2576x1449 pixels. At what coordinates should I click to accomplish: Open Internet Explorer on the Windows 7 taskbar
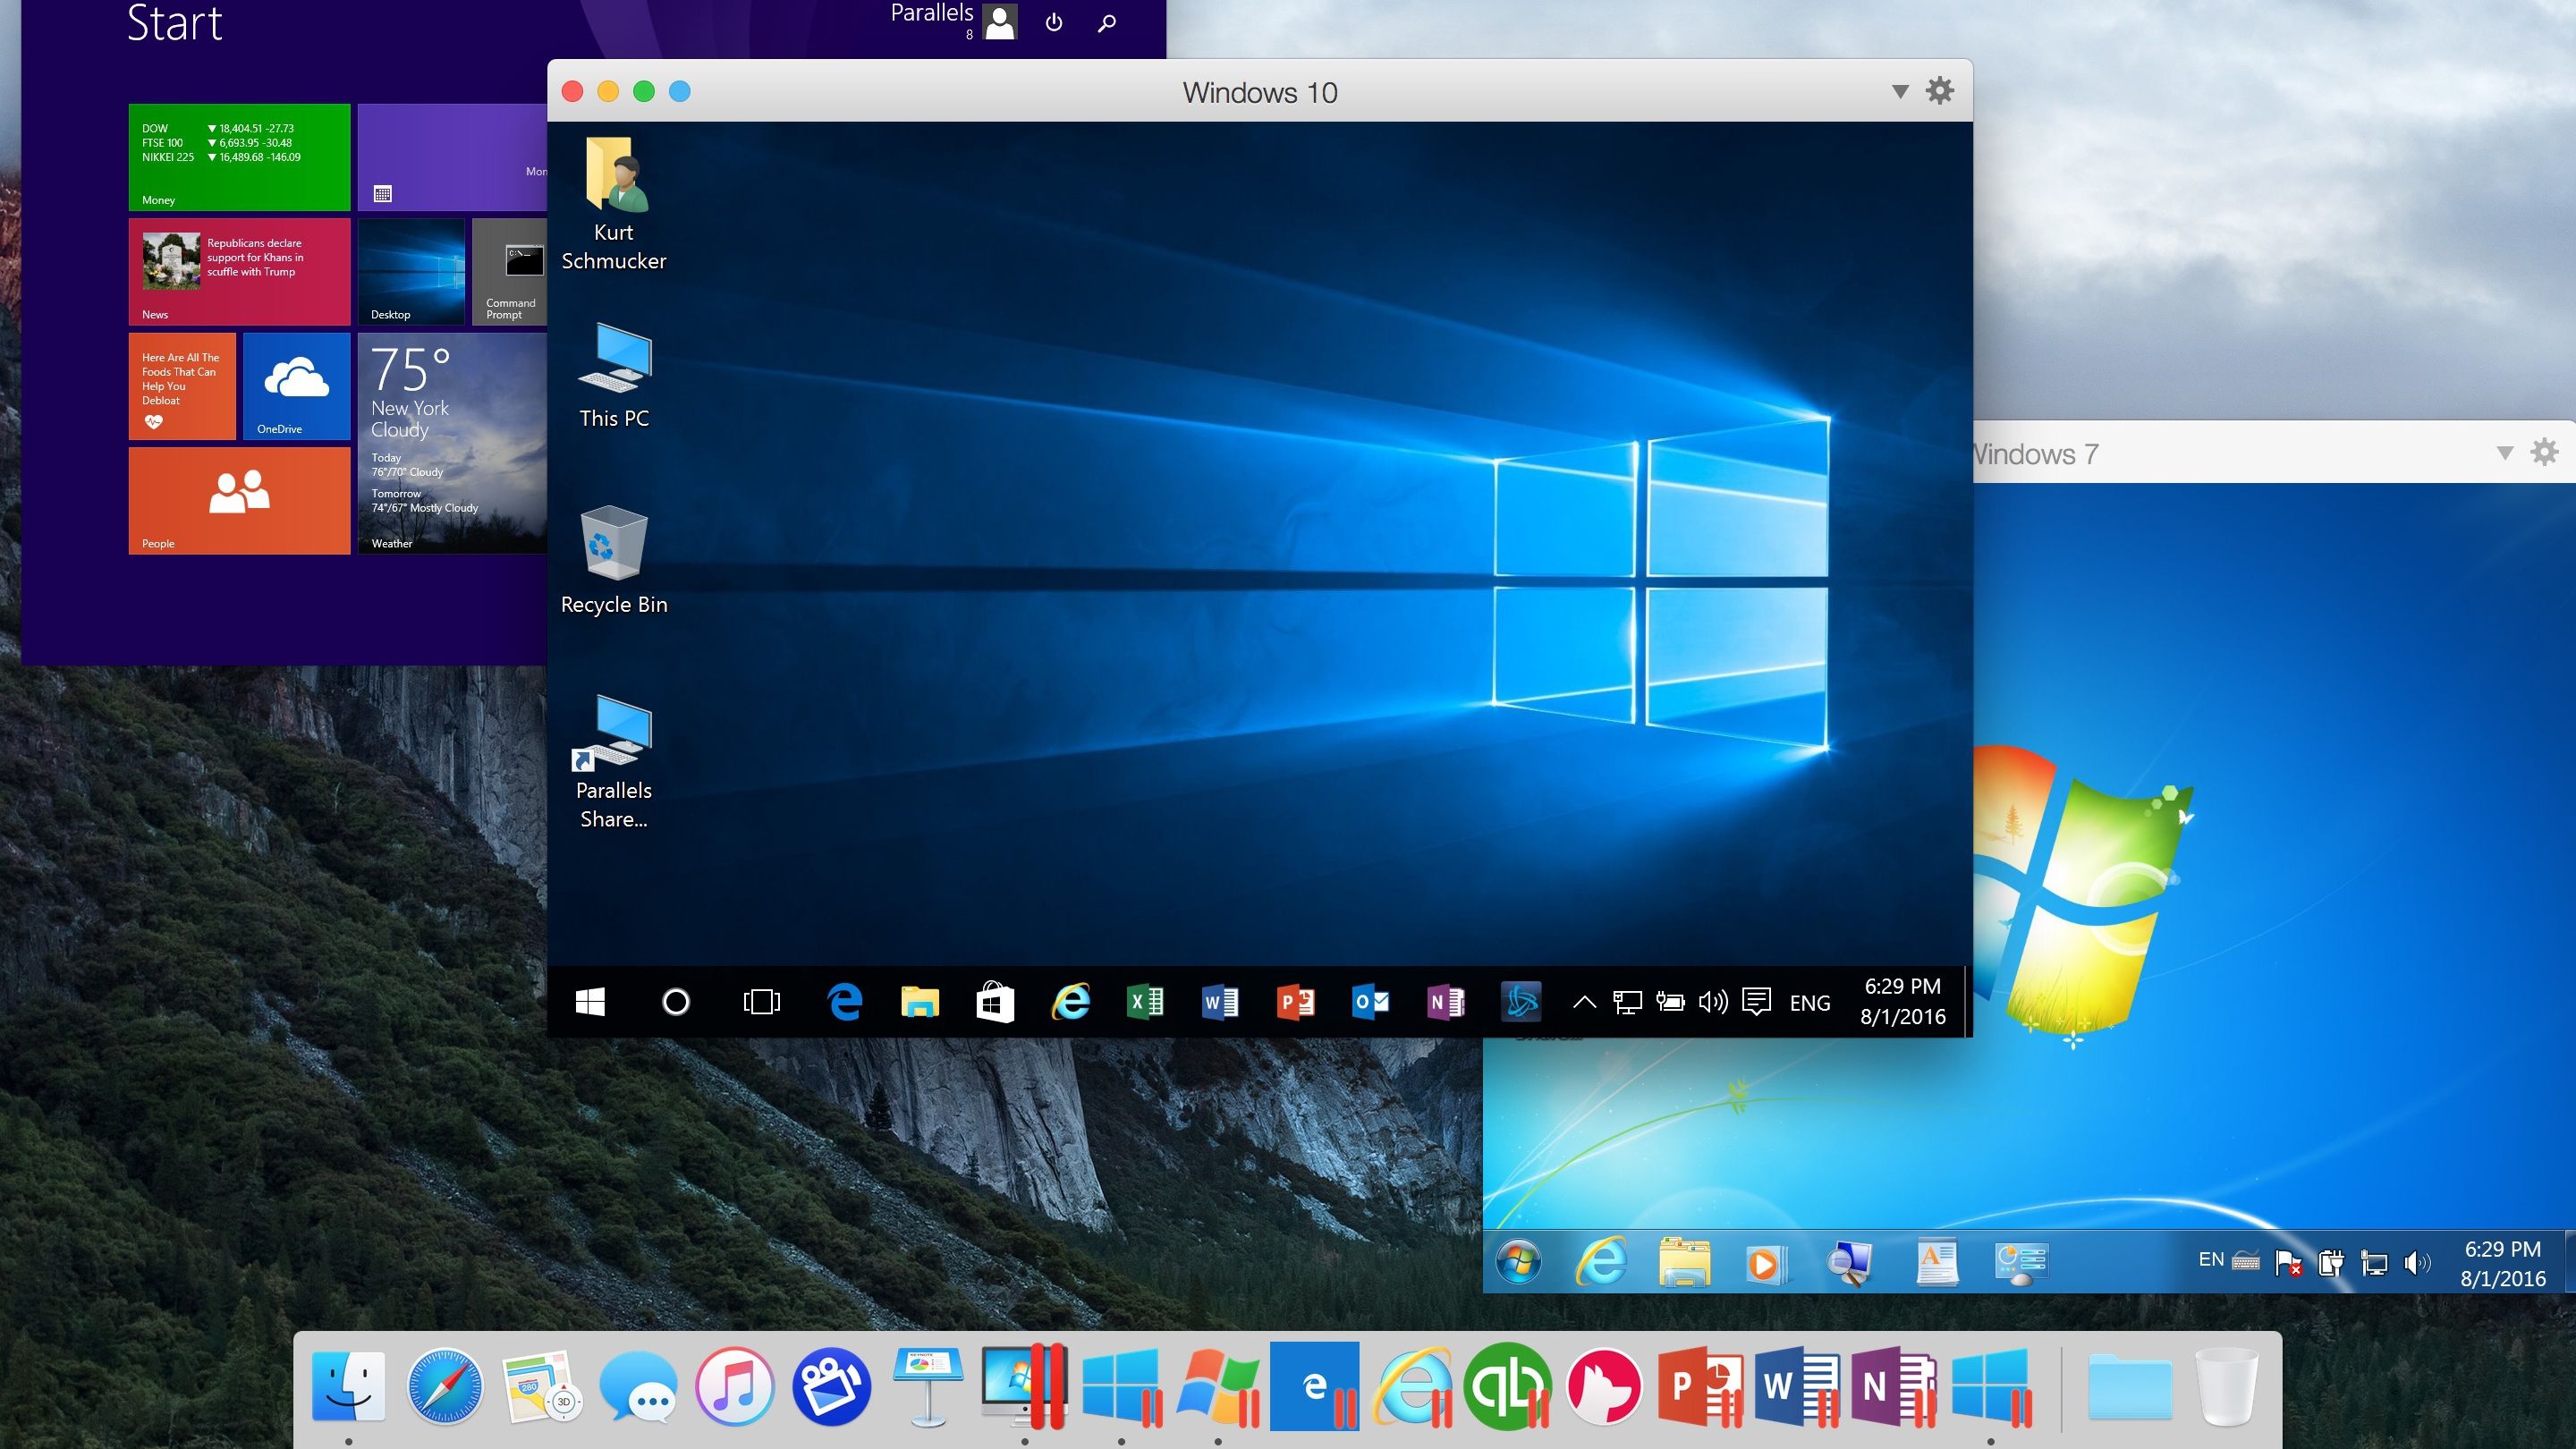point(1602,1260)
